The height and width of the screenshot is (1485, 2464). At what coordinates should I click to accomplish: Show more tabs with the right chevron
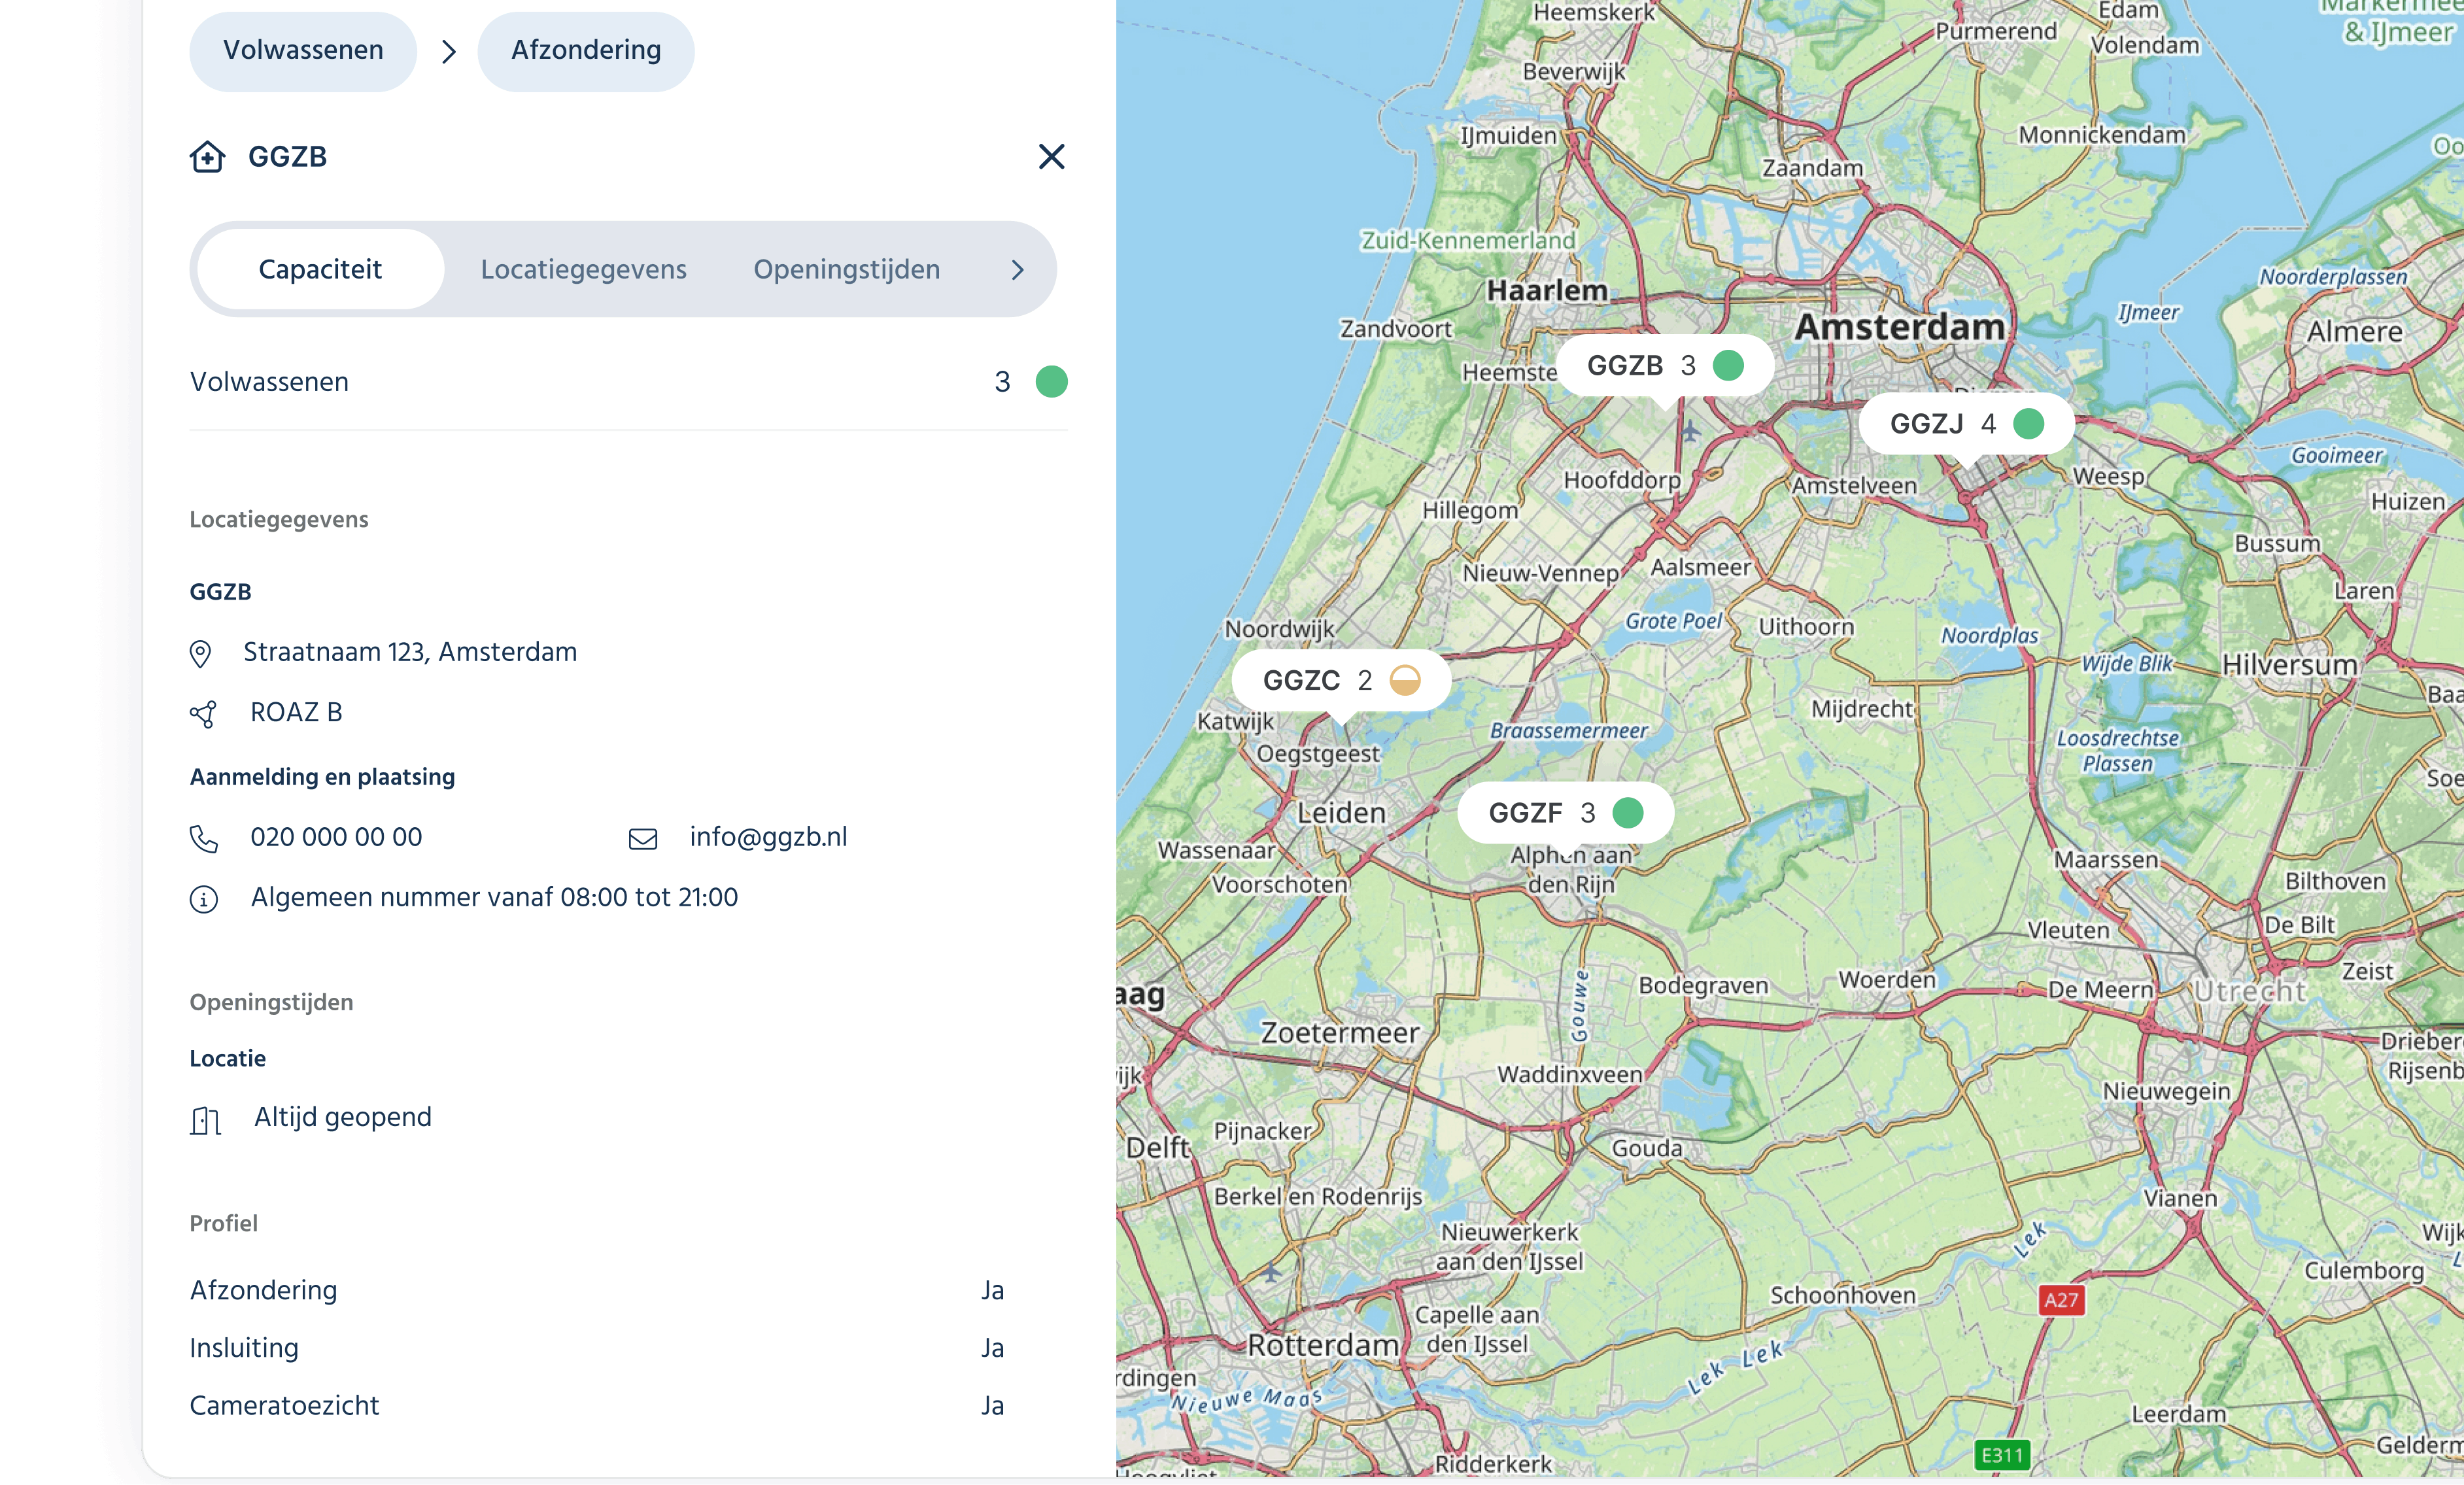(x=1017, y=270)
